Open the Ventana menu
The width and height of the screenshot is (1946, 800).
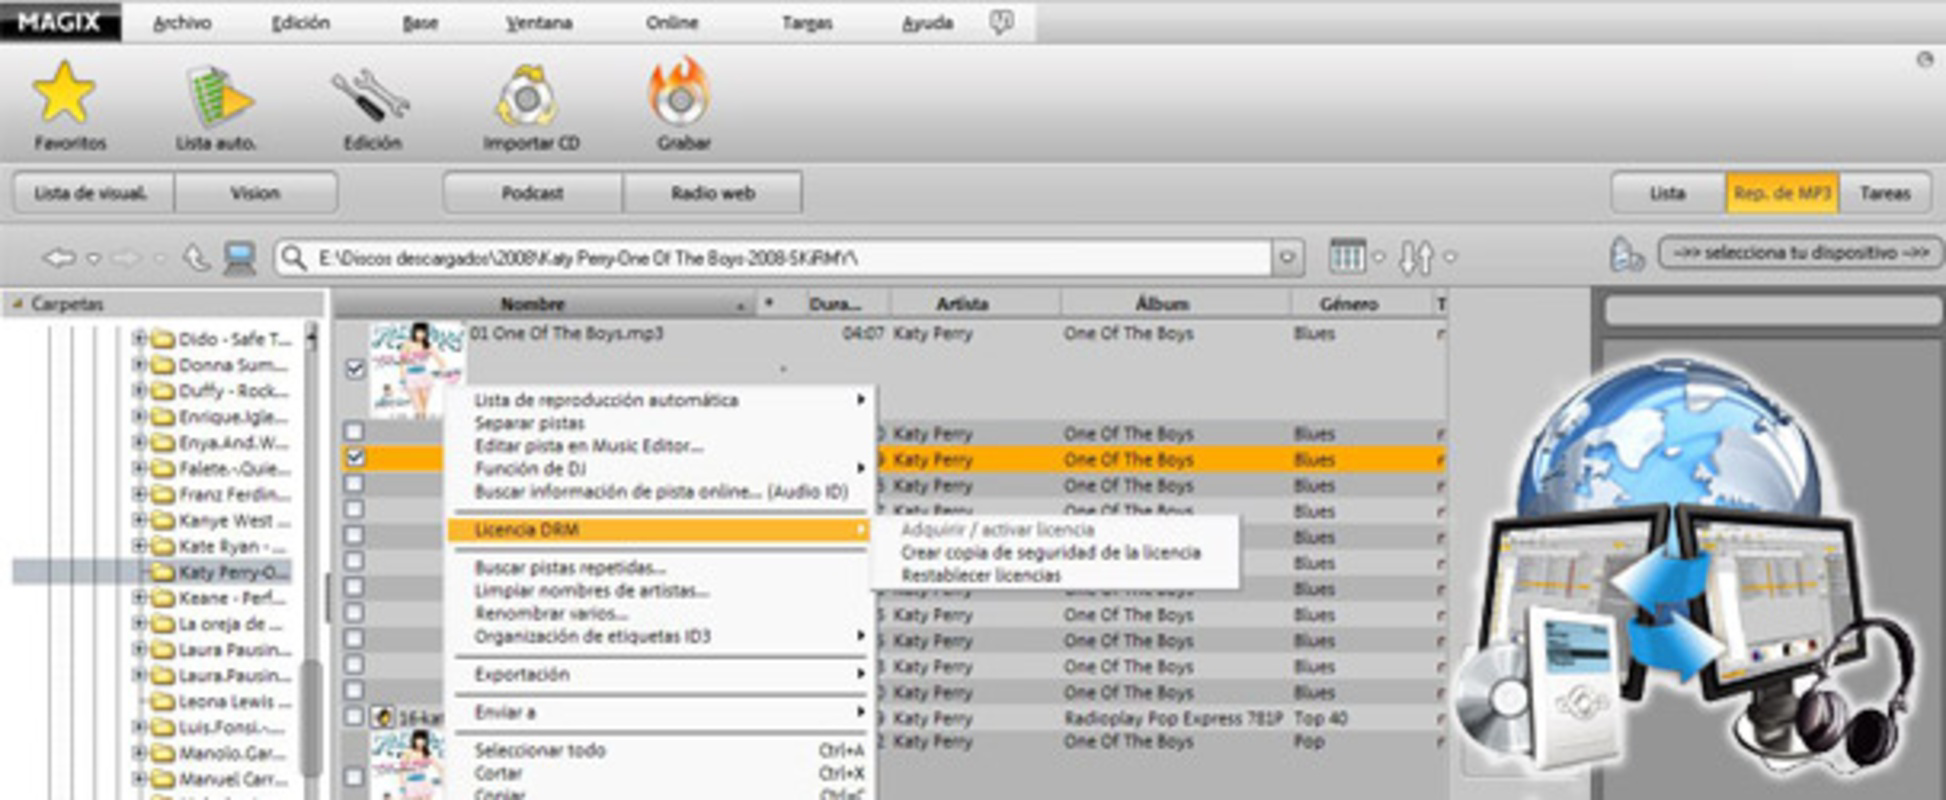tap(539, 22)
